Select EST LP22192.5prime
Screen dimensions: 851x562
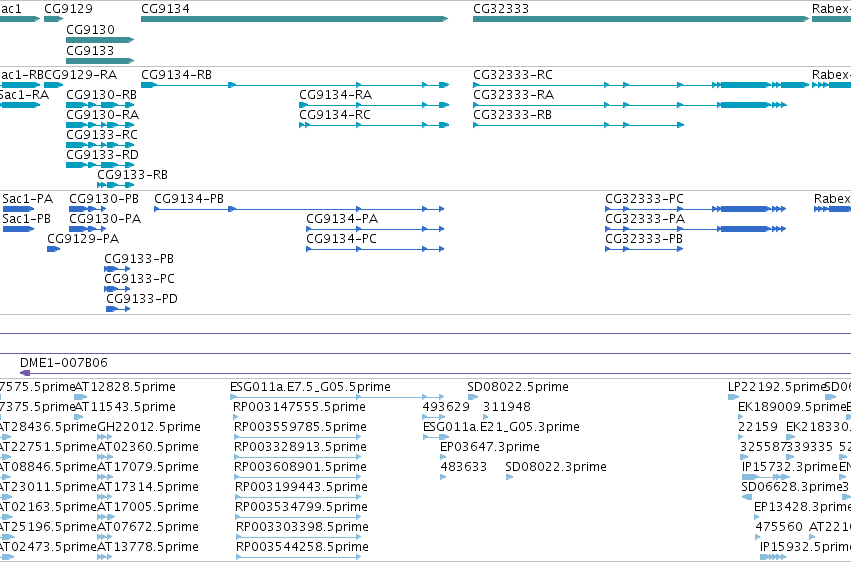pyautogui.click(x=777, y=387)
